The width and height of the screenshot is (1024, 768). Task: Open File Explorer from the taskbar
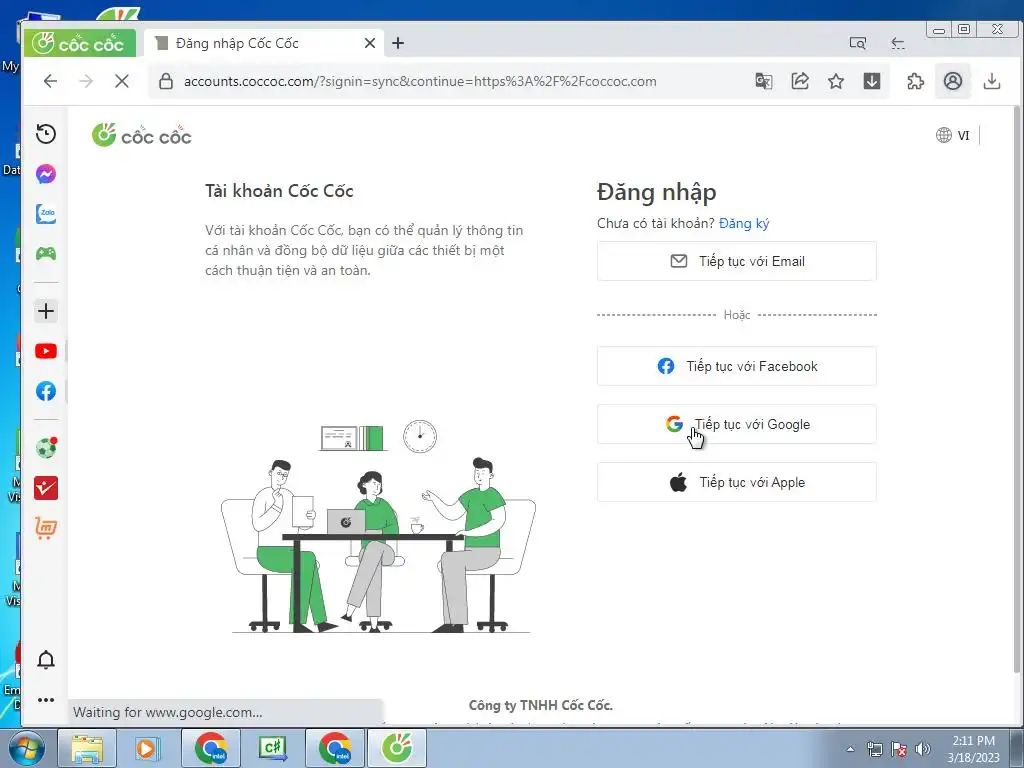87,748
